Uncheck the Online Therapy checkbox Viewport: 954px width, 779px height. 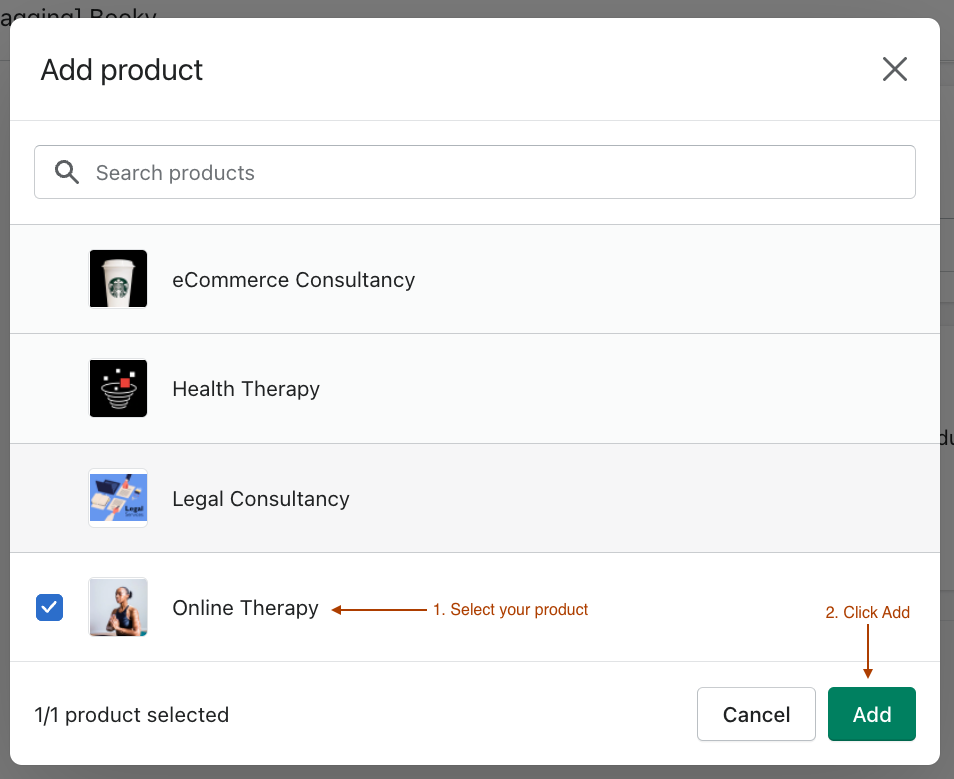point(49,607)
